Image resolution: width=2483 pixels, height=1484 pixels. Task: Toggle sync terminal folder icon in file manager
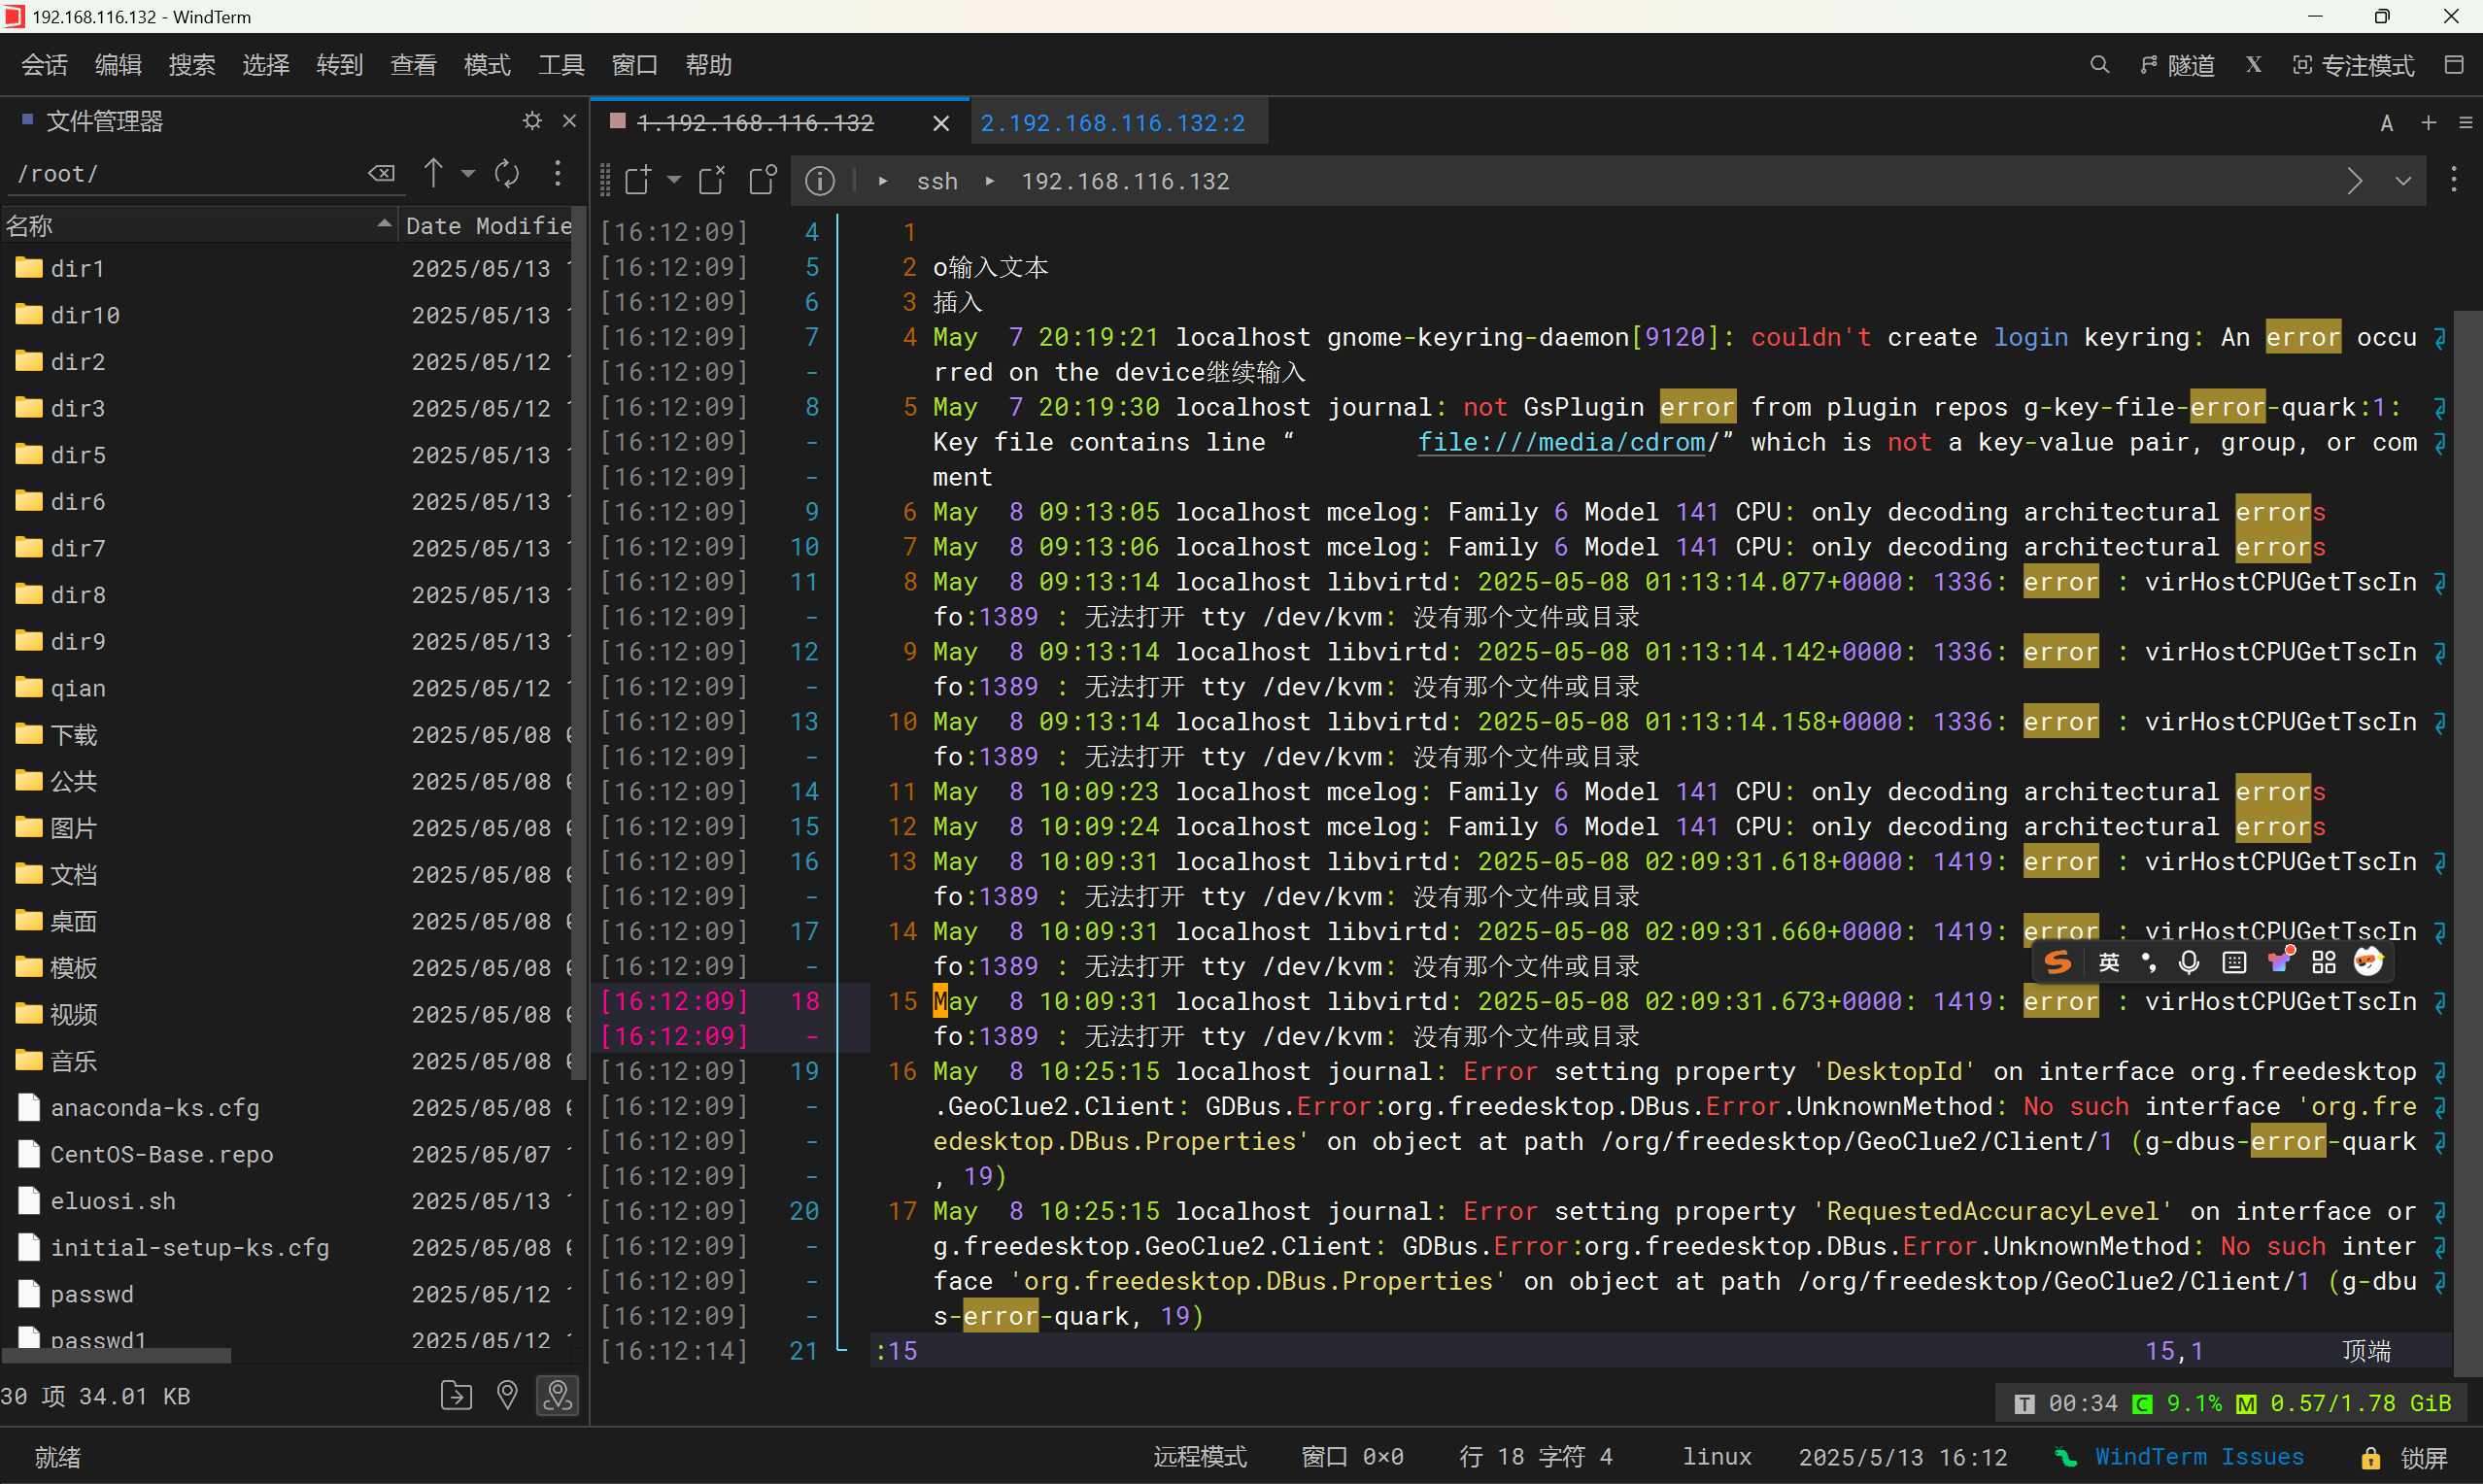point(557,1395)
